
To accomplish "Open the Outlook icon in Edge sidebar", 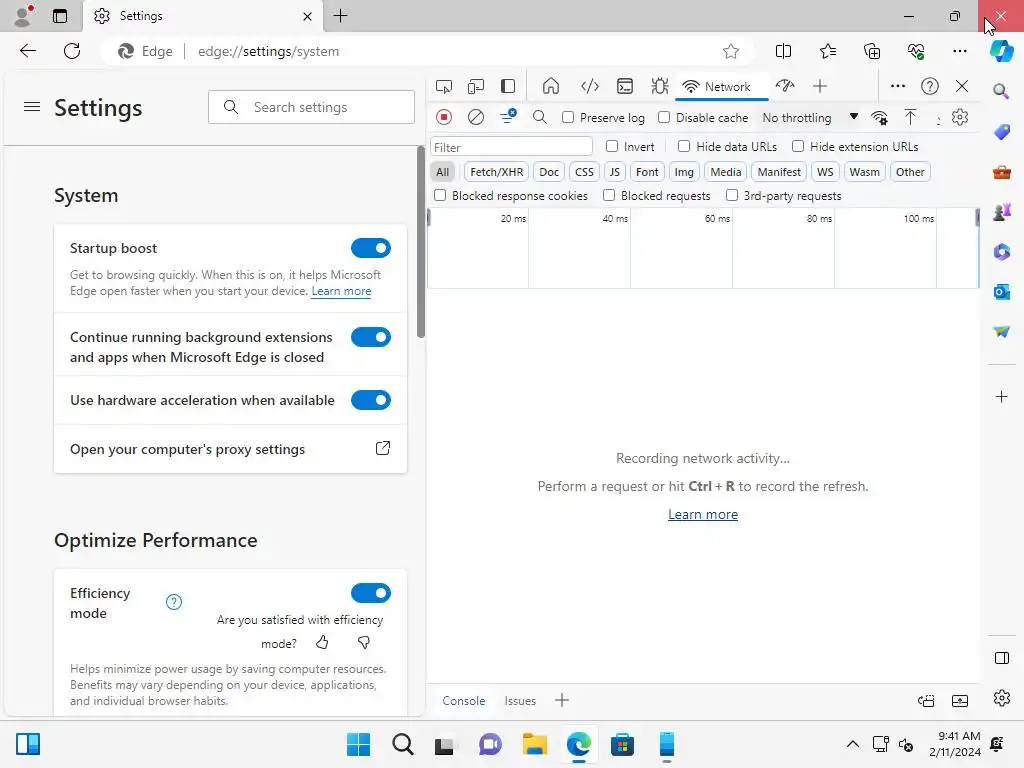I will tap(1001, 291).
